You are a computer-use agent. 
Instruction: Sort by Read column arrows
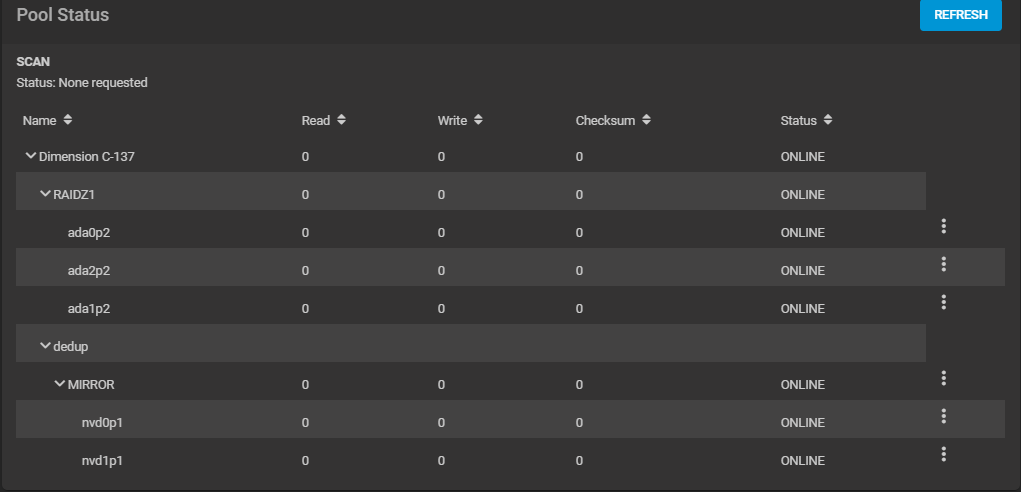pos(341,120)
